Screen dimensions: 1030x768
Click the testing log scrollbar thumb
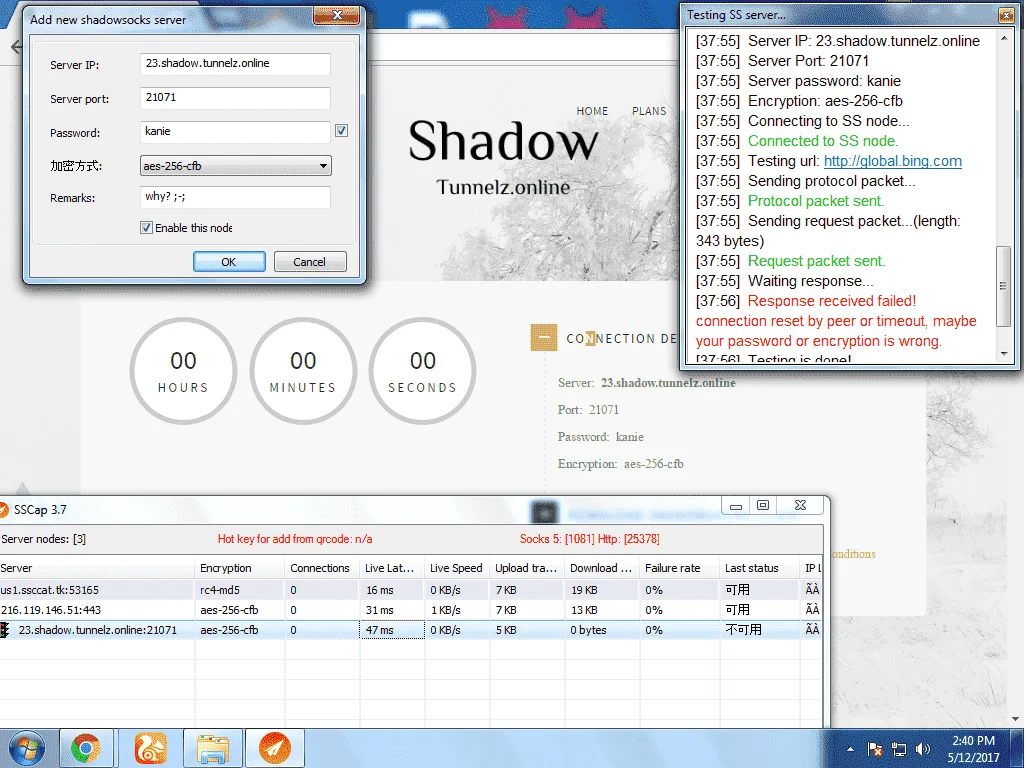point(1004,286)
